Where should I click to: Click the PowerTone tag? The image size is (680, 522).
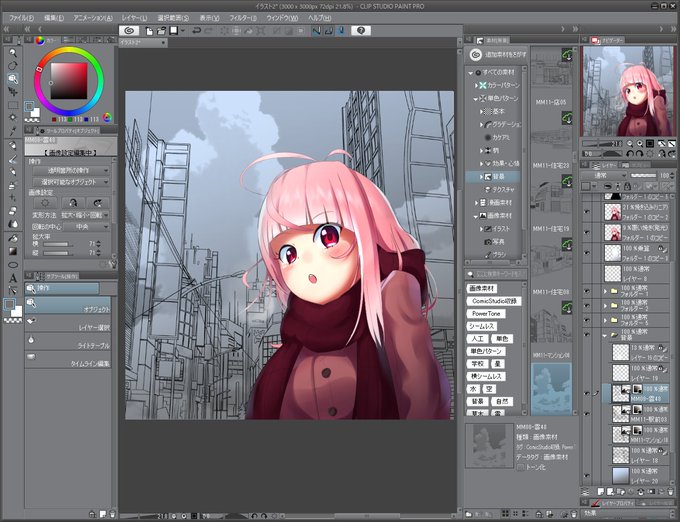click(x=486, y=313)
